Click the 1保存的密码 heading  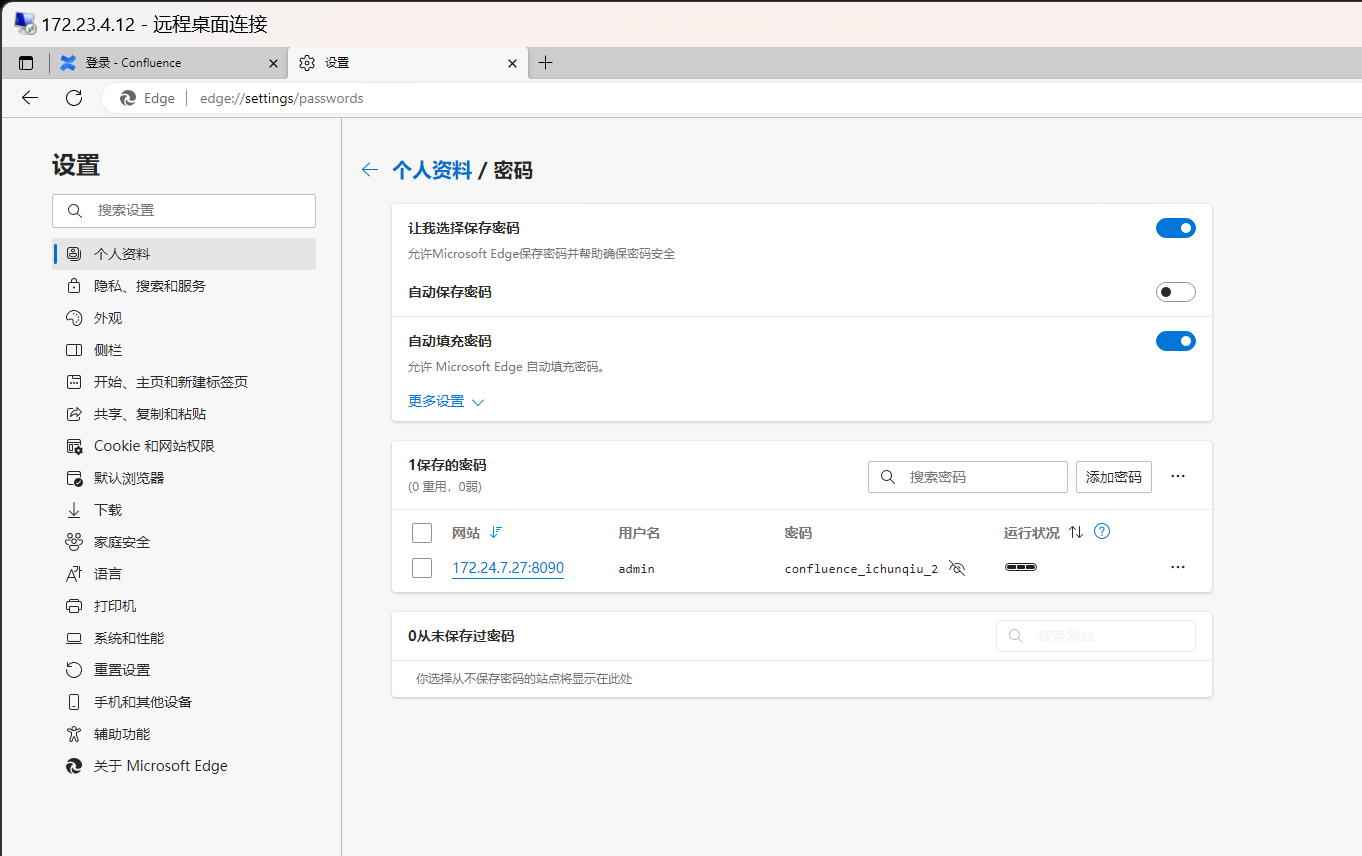tap(447, 465)
